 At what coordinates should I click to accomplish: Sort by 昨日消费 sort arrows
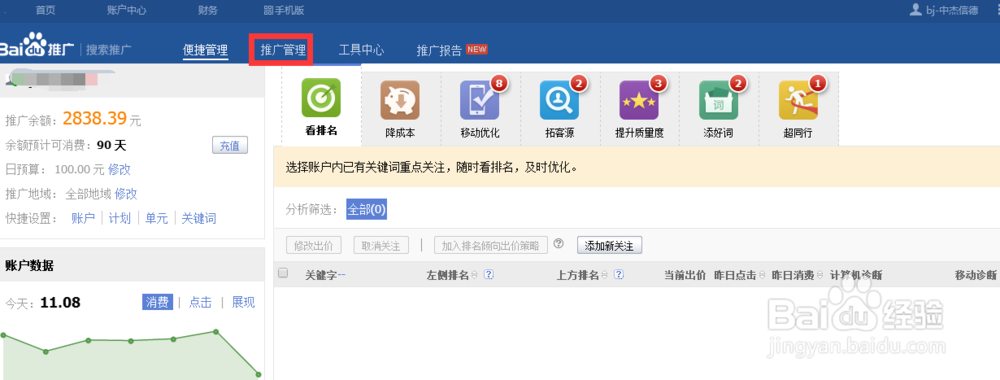pos(820,275)
